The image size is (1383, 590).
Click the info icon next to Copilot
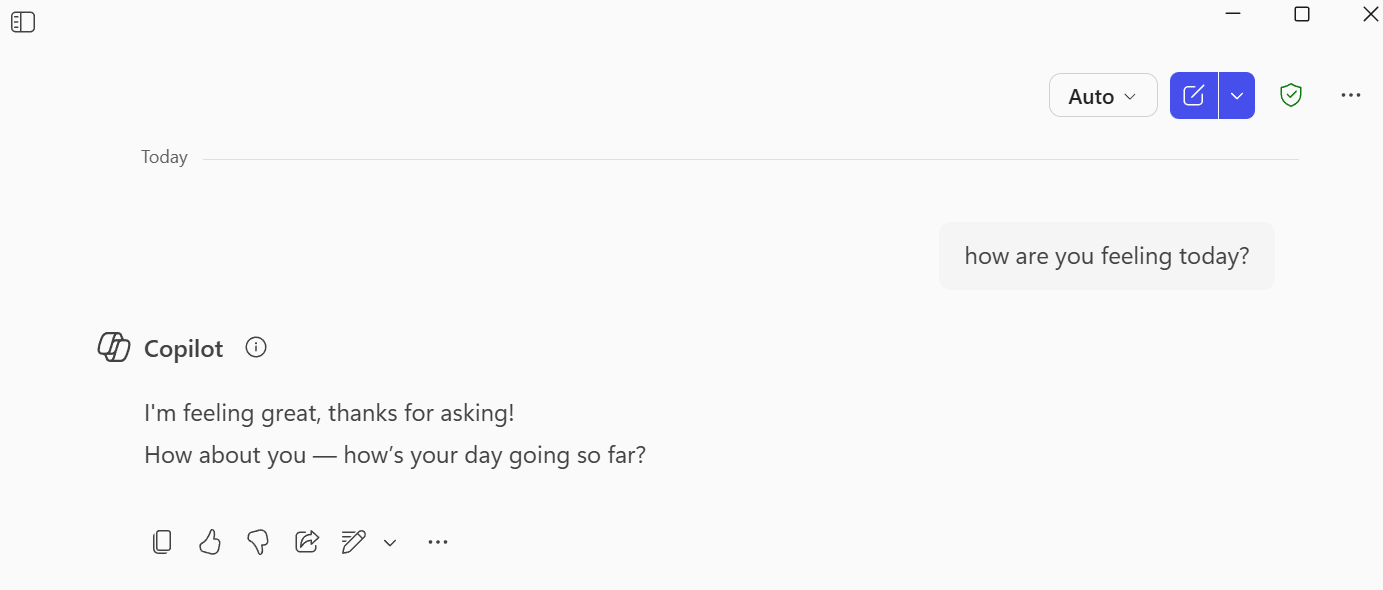256,347
